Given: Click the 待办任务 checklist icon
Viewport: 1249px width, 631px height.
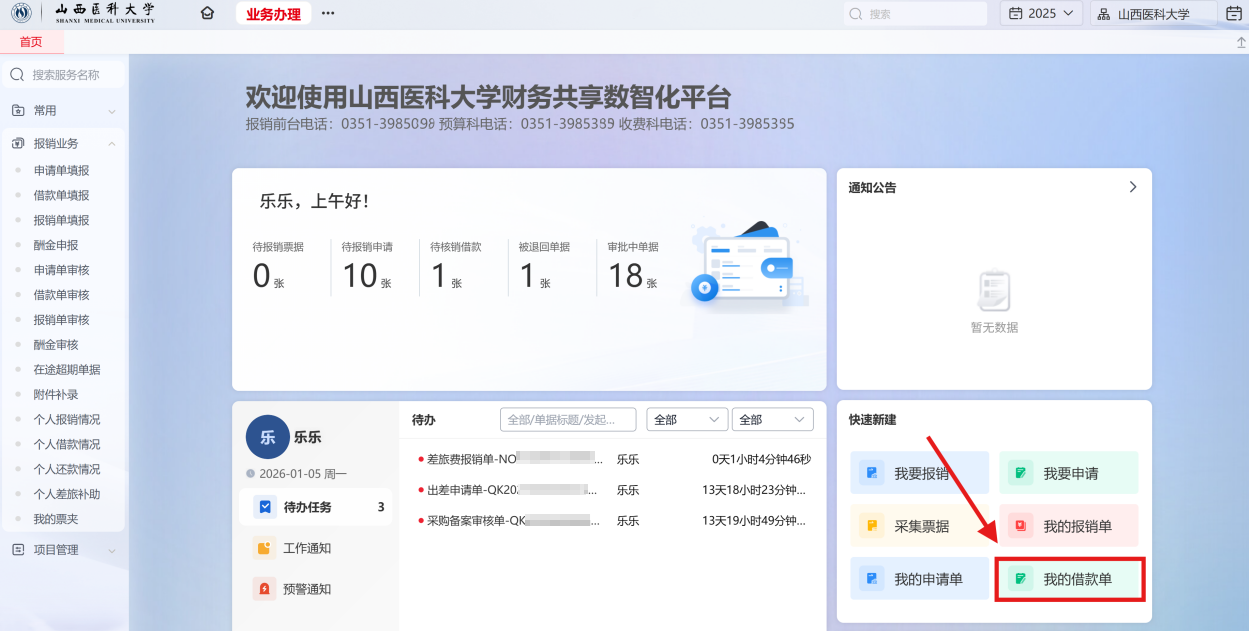Looking at the screenshot, I should point(264,507).
